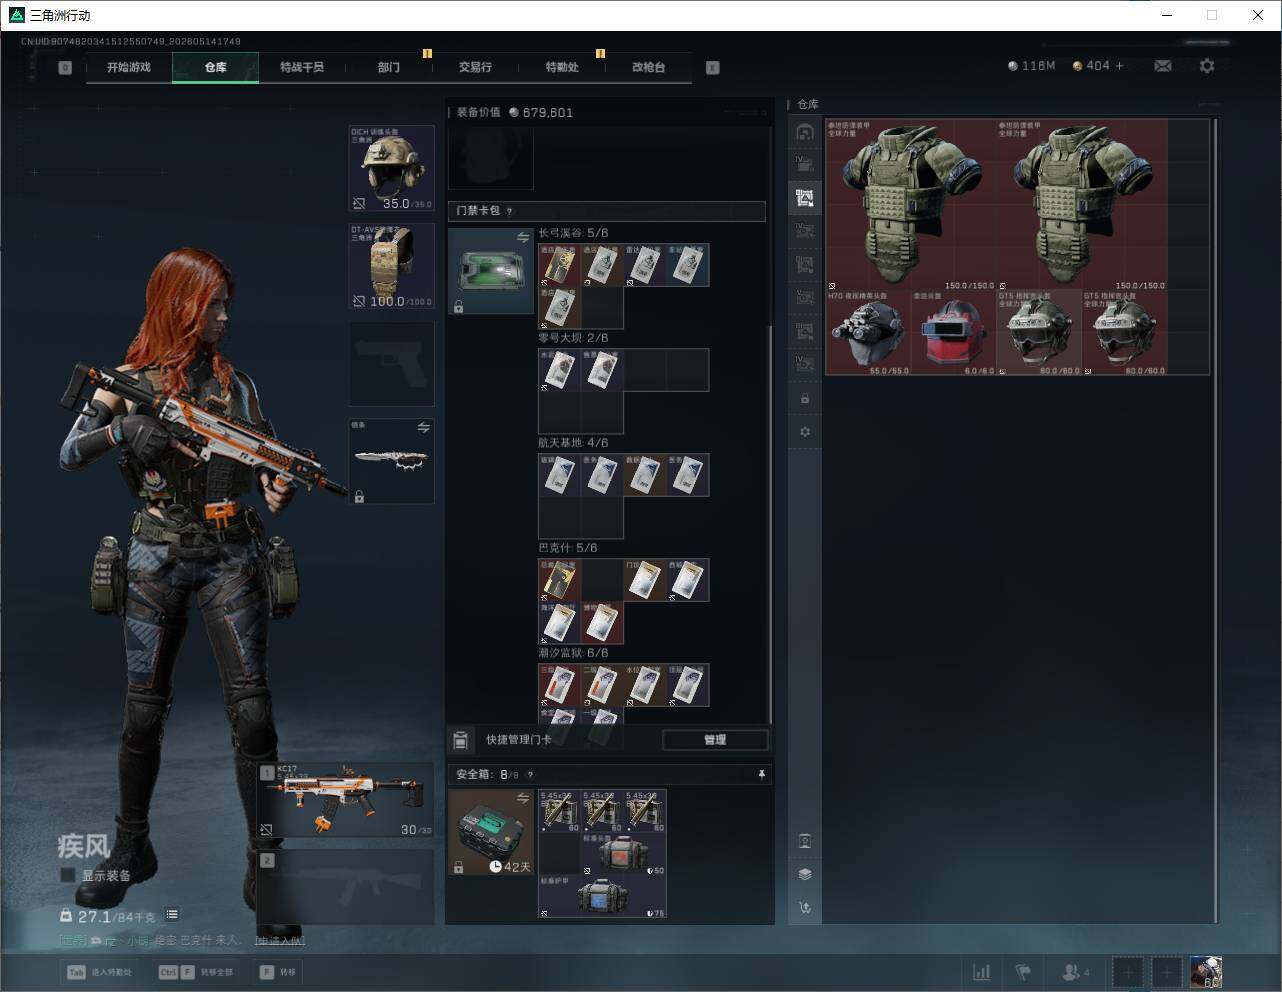Click the lock icon in the stash sidebar

(x=805, y=399)
